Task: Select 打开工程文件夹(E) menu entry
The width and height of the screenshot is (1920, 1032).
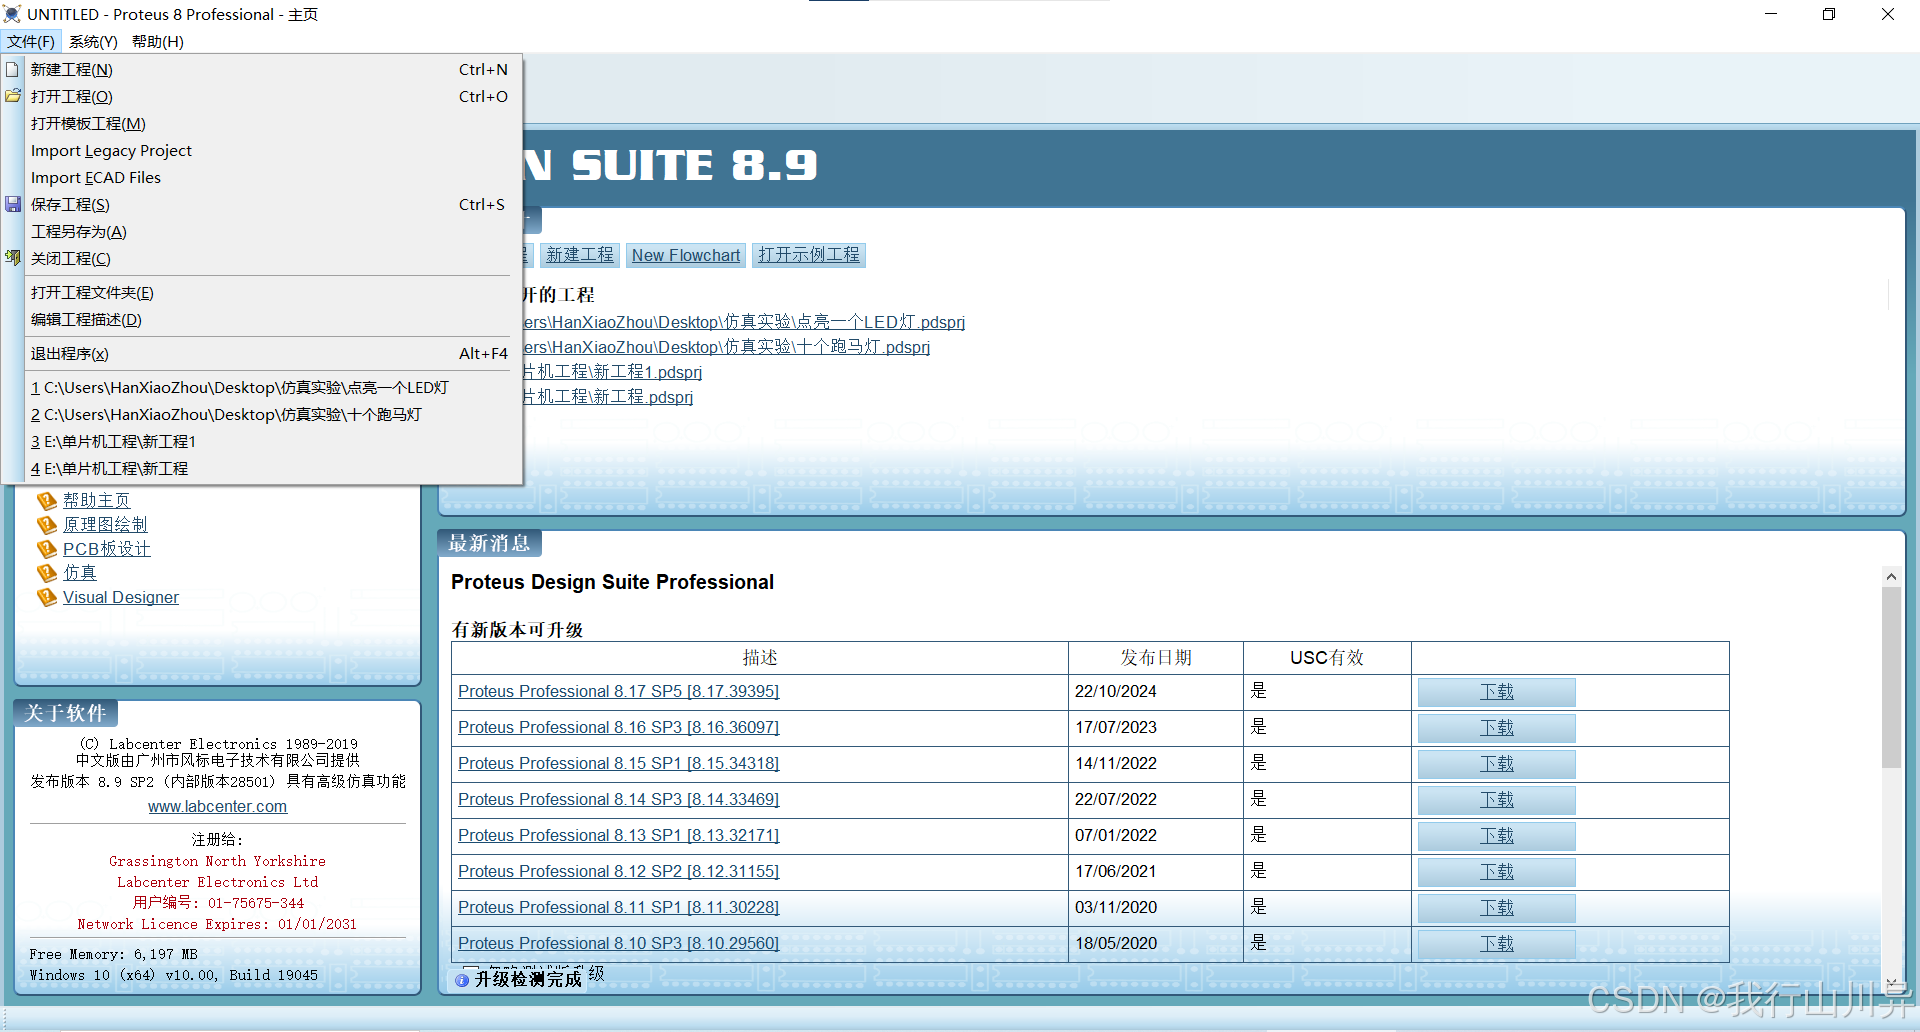Action: (x=267, y=292)
